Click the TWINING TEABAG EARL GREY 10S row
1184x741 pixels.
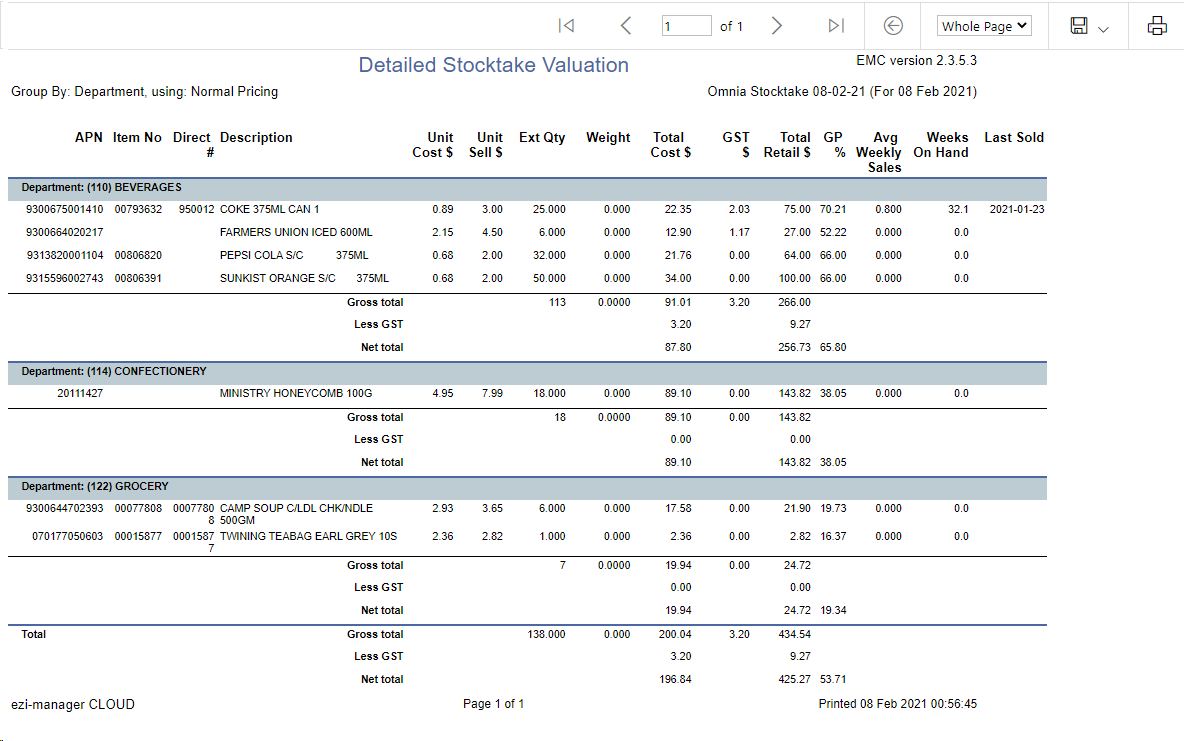tap(308, 536)
